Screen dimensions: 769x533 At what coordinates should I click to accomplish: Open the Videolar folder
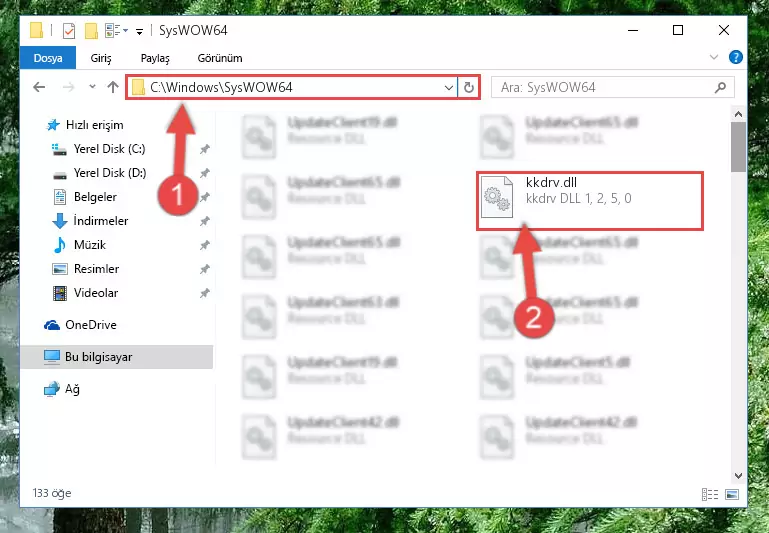pyautogui.click(x=96, y=293)
